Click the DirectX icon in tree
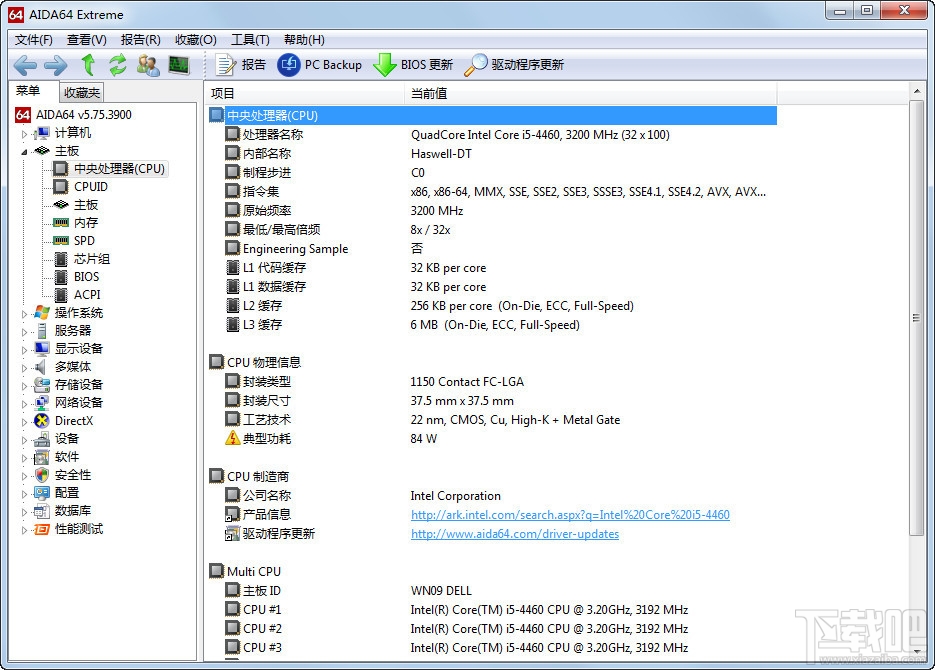The width and height of the screenshot is (935, 670). click(x=42, y=421)
